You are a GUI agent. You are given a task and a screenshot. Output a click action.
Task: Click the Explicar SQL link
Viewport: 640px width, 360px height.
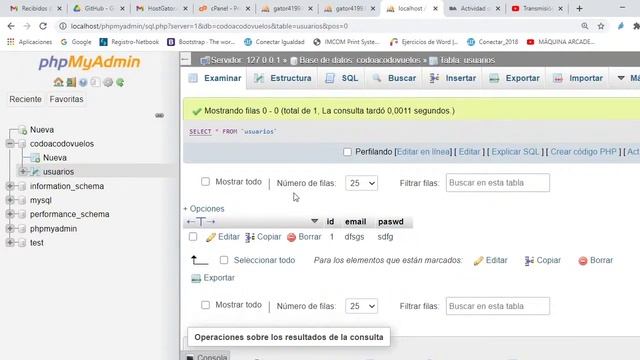(515, 152)
